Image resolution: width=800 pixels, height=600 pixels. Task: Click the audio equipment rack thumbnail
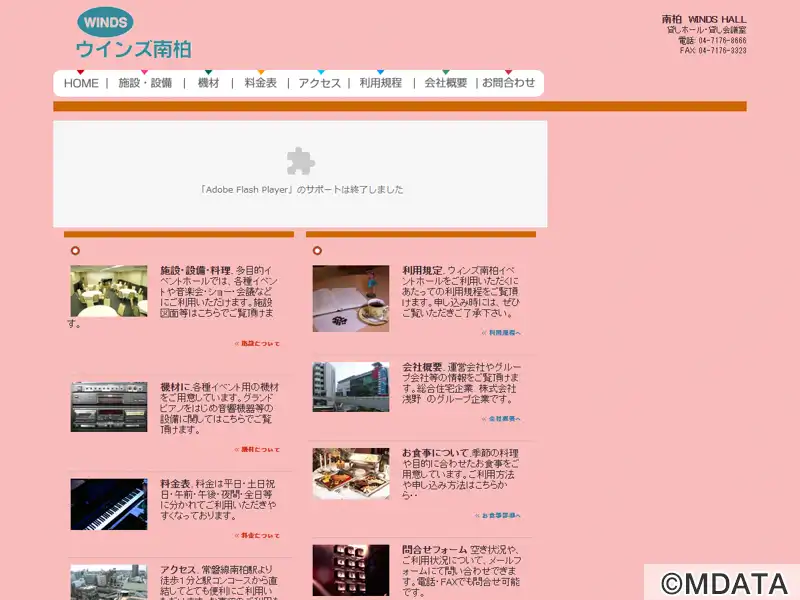[x=109, y=407]
